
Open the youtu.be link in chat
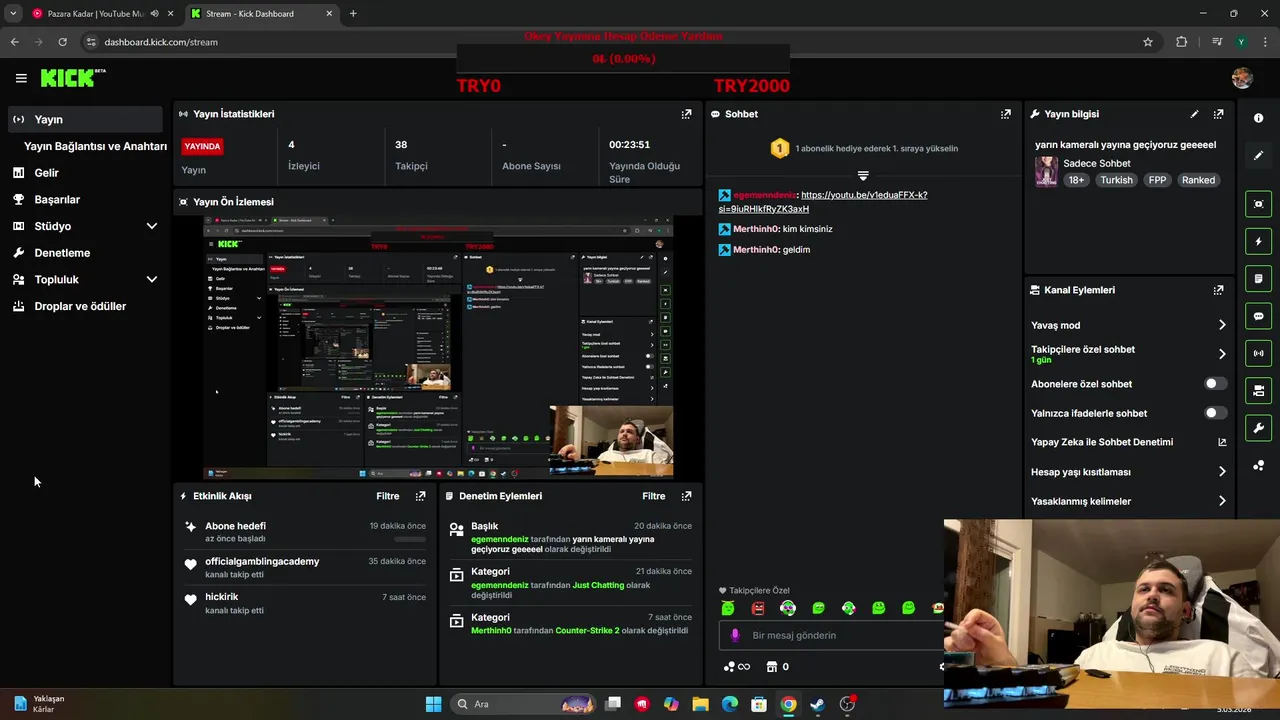[x=823, y=202]
